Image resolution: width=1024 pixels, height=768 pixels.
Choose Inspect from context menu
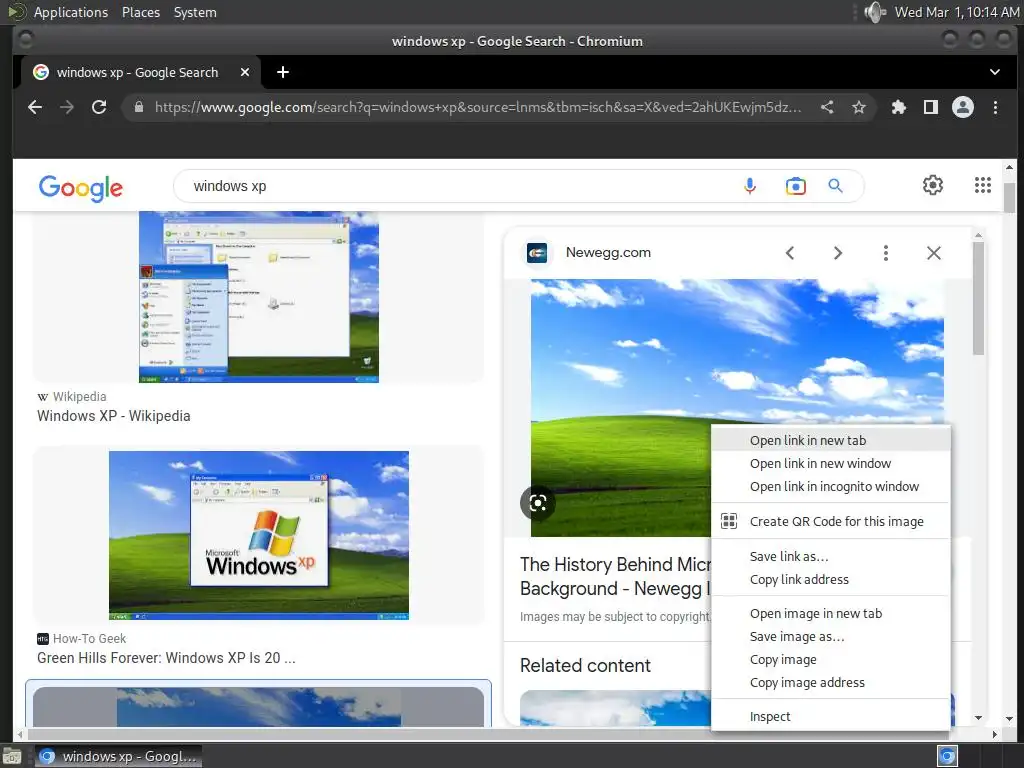coord(830,716)
